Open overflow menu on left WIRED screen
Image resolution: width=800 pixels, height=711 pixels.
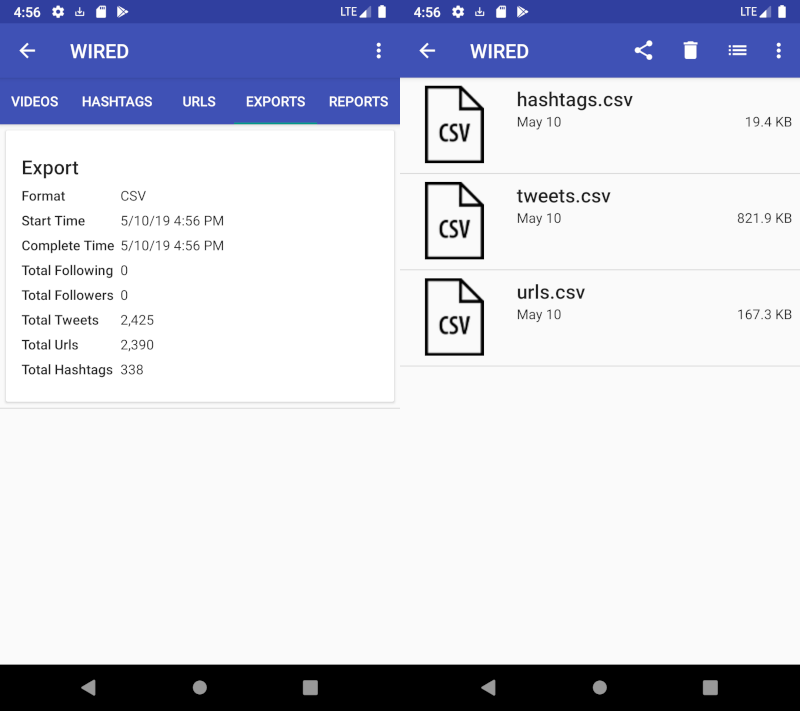(378, 51)
